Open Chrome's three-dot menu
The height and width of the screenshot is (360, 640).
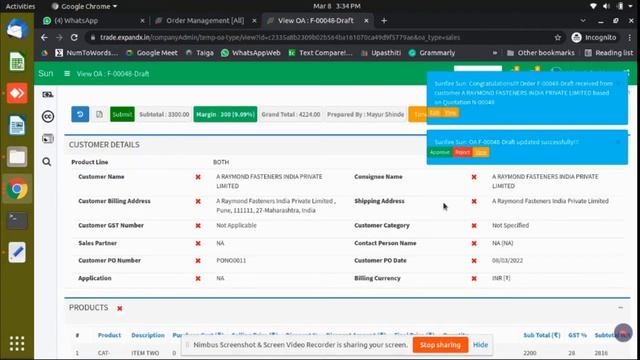[630, 38]
